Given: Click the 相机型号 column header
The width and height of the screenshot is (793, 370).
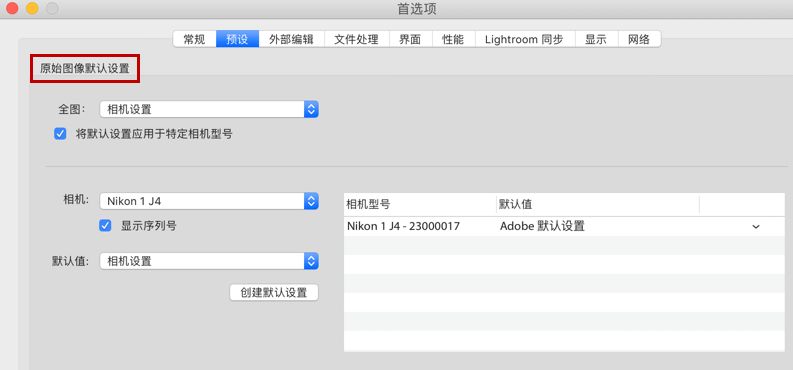Looking at the screenshot, I should [420, 204].
